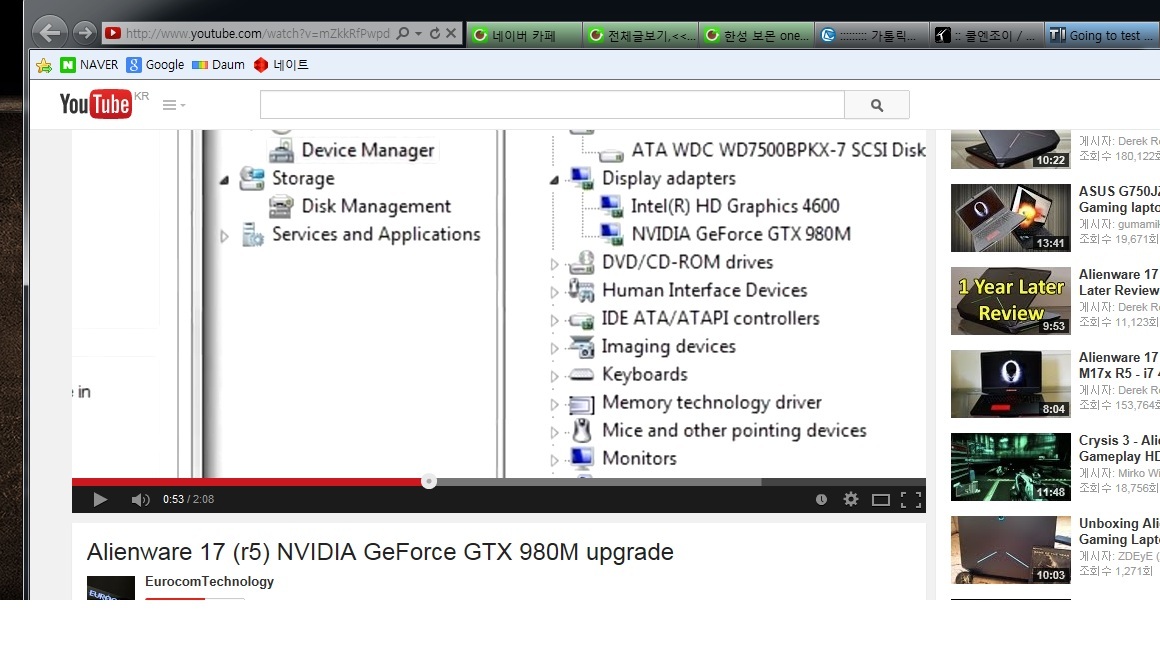Image resolution: width=1160 pixels, height=648 pixels.
Task: Open the 8:04 Alienware M17x R5 thumbnail
Action: [x=1011, y=384]
